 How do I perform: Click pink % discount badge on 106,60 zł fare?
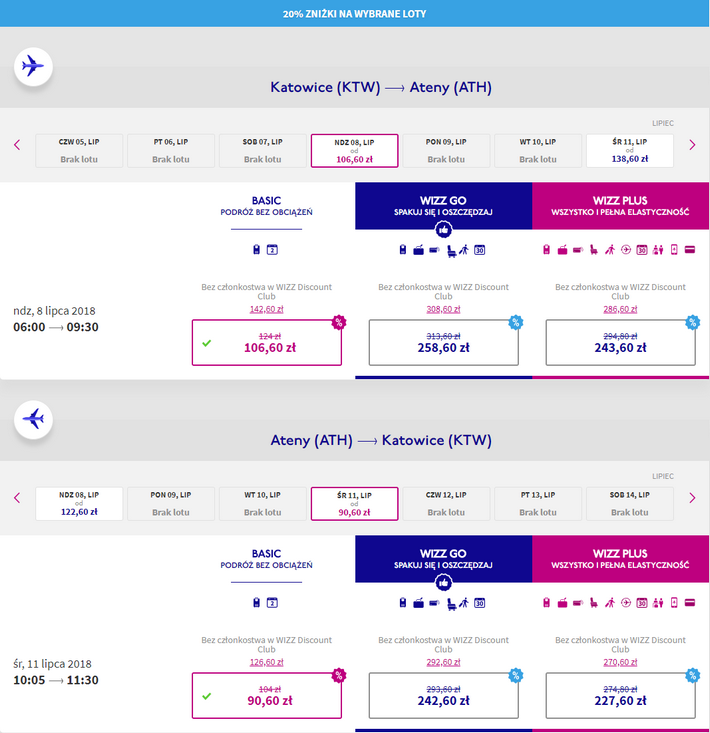click(x=339, y=322)
